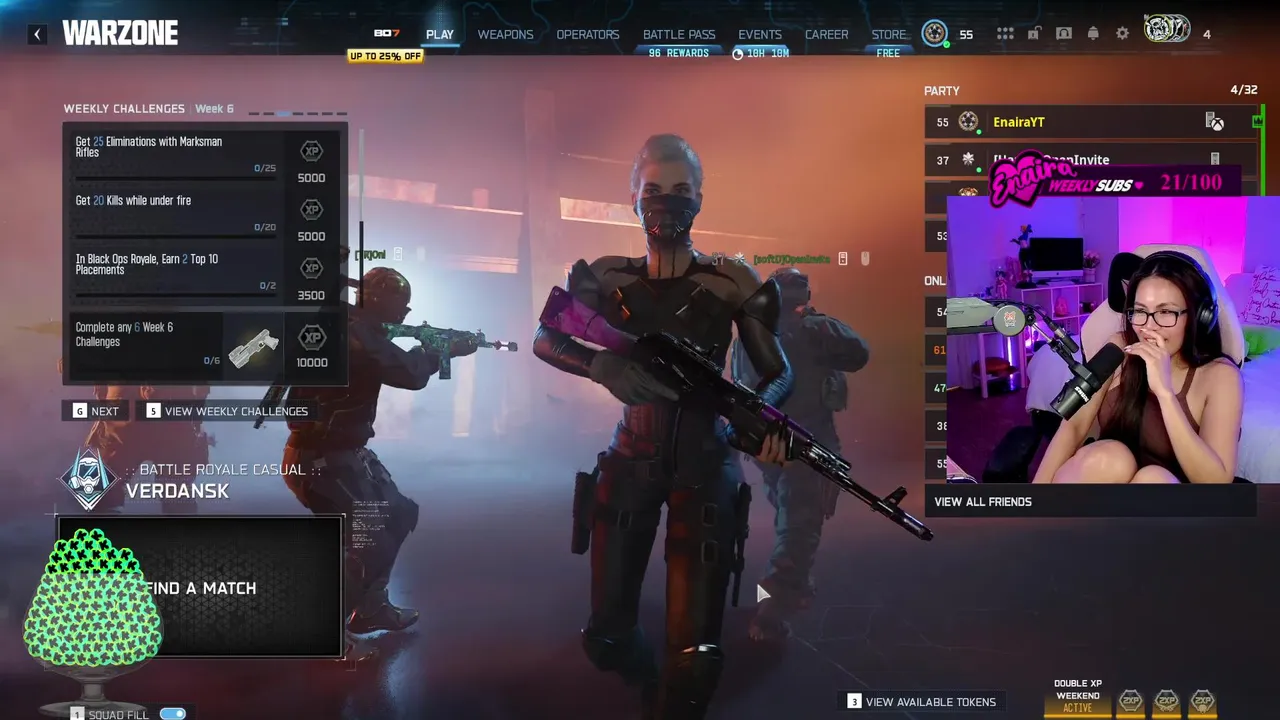Click the UP TO 25% OFF badge
Image resolution: width=1280 pixels, height=720 pixels.
pos(385,56)
